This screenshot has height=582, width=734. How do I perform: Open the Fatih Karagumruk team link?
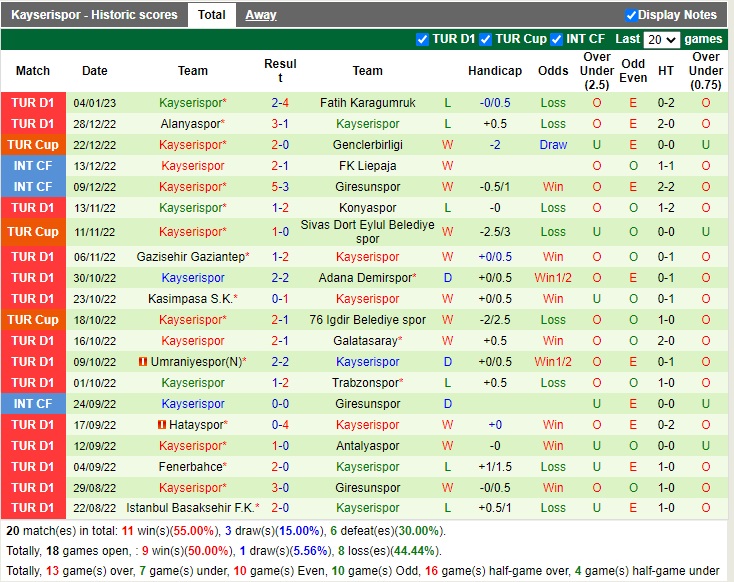367,103
